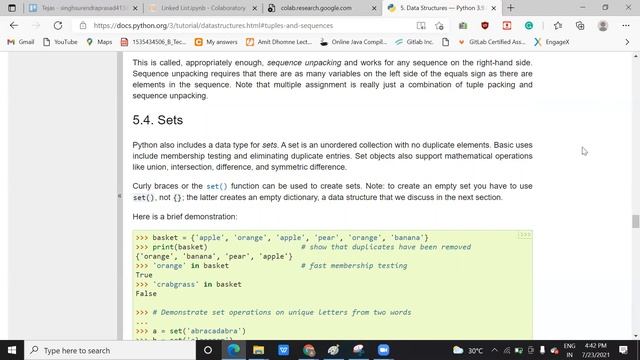Collapse the documentation sidebar
Viewport: 640px width, 360px height.
(120, 196)
